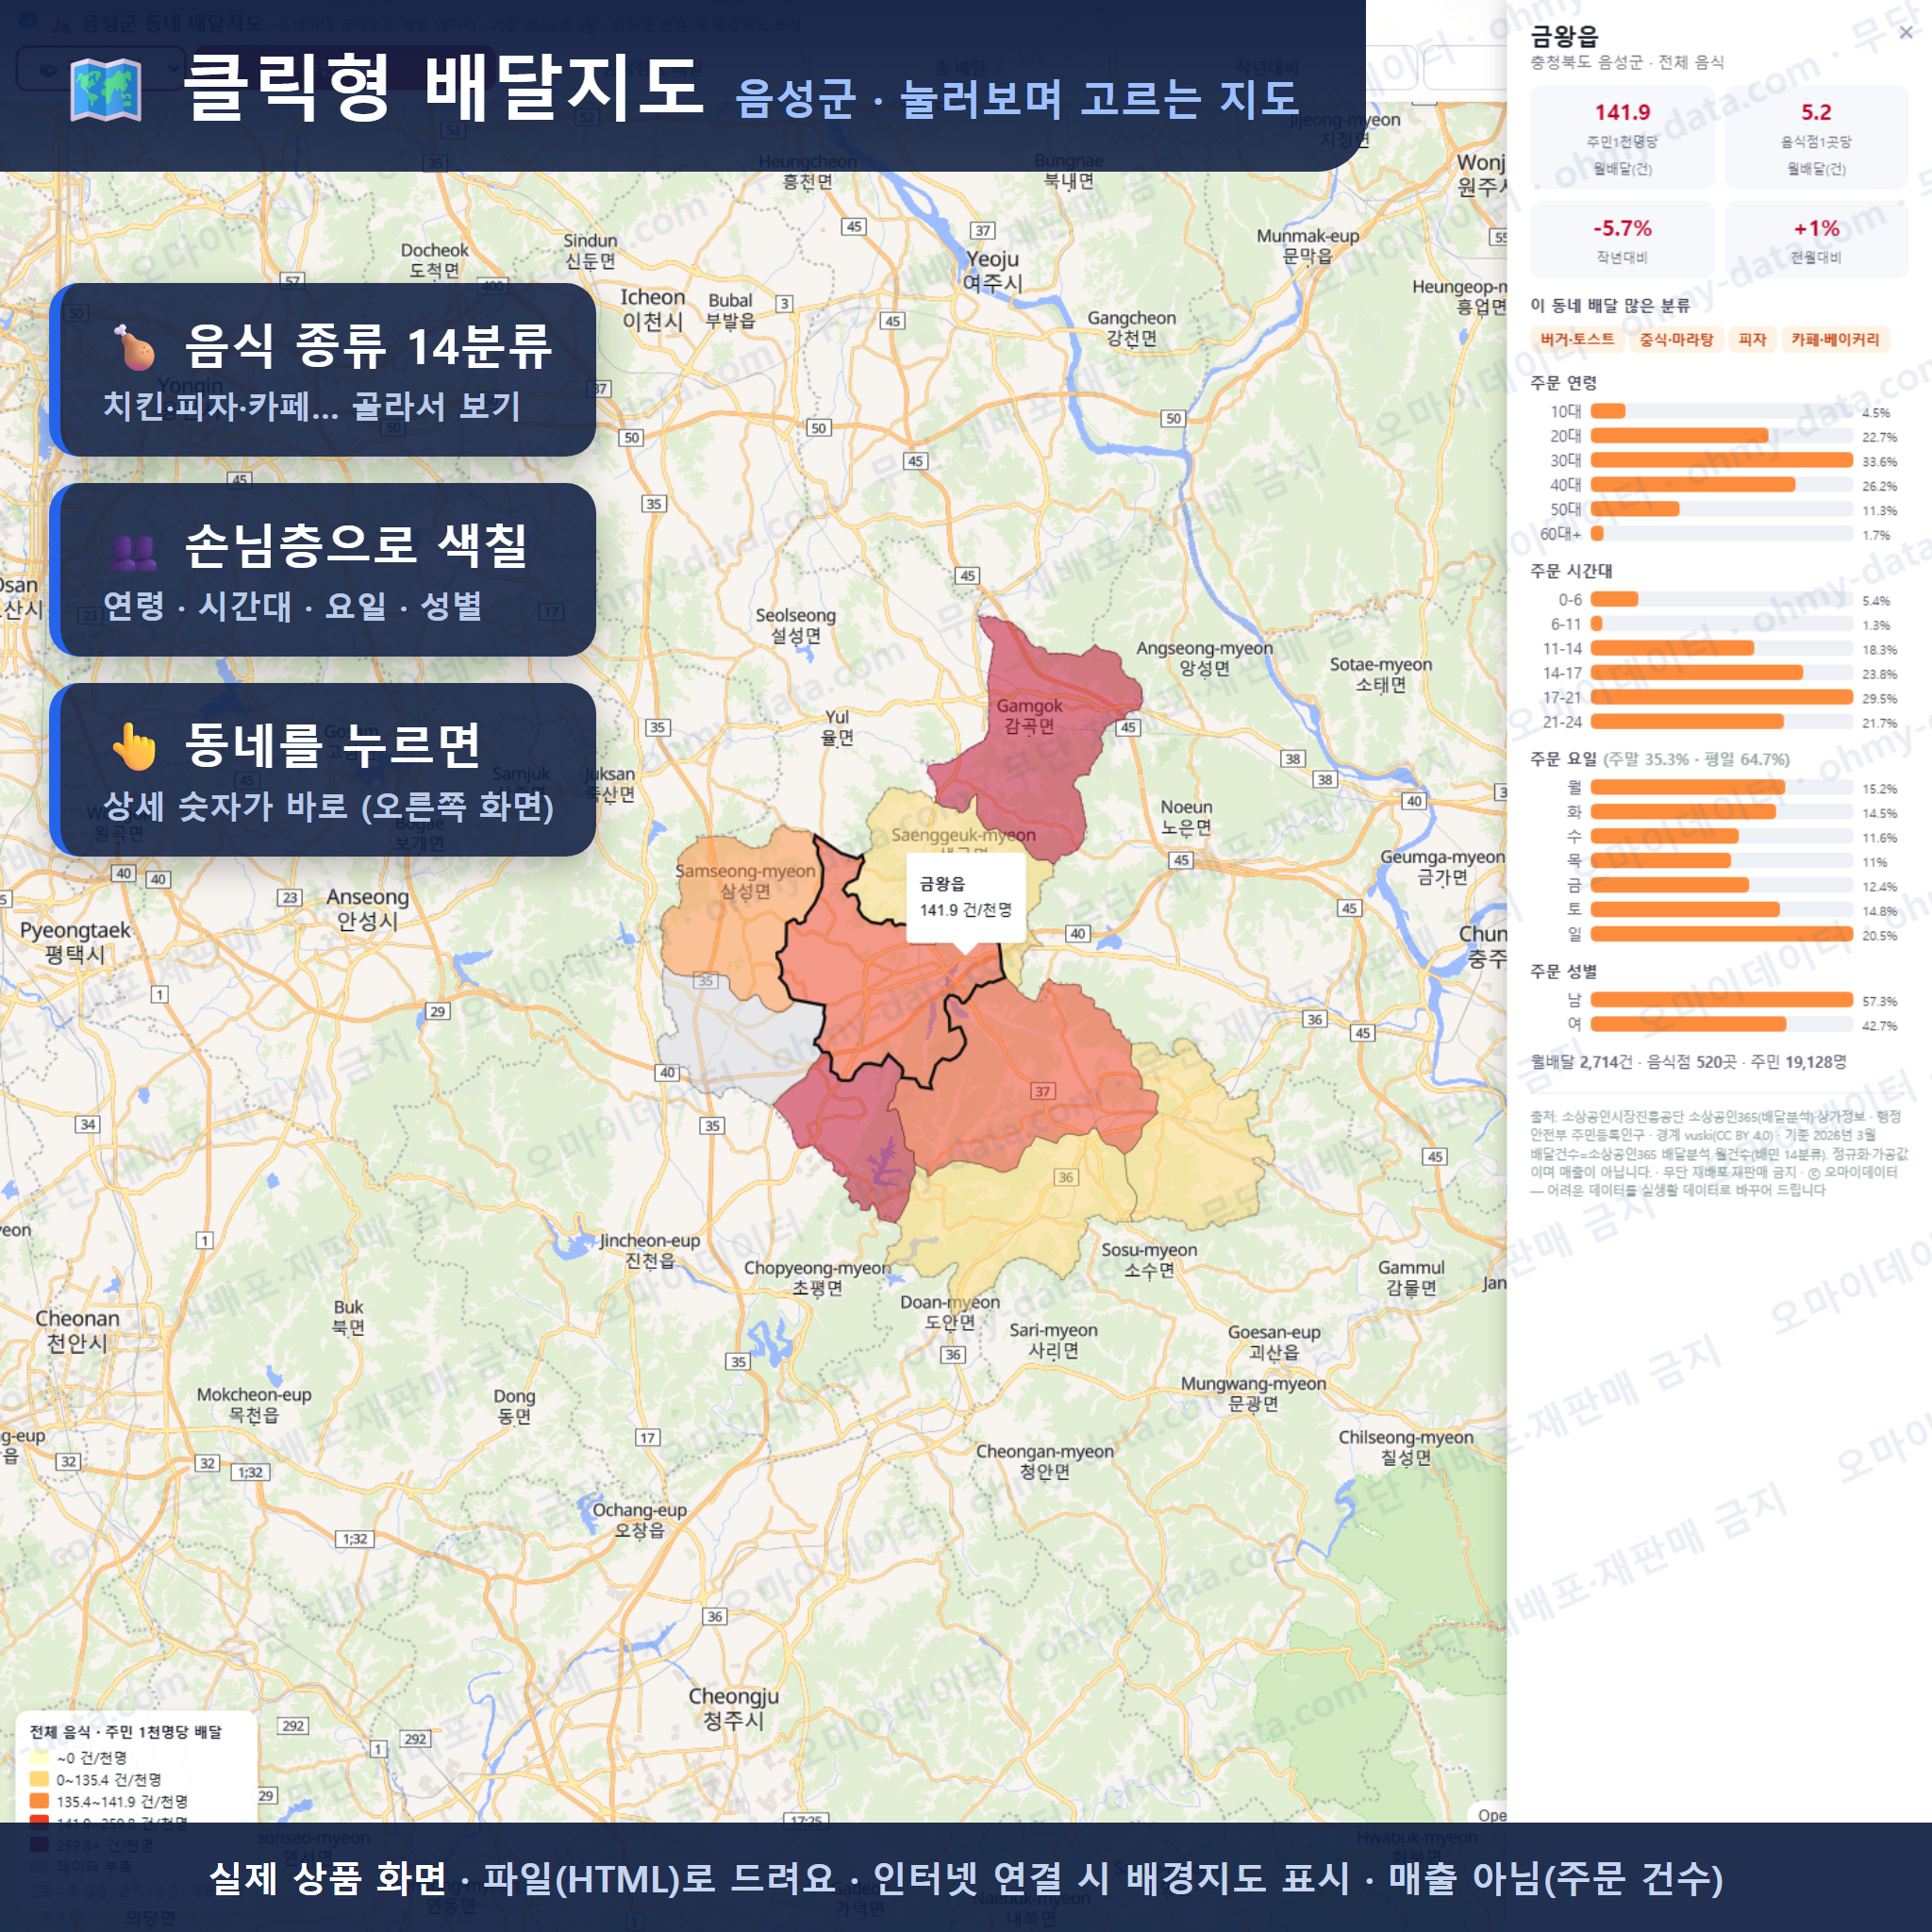
Task: Click the 14-17 time slot bar
Action: (1721, 673)
